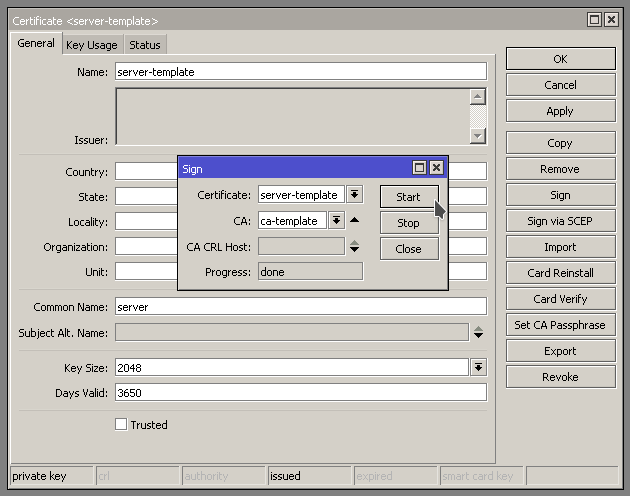Click the Days Valid input field

click(300, 393)
